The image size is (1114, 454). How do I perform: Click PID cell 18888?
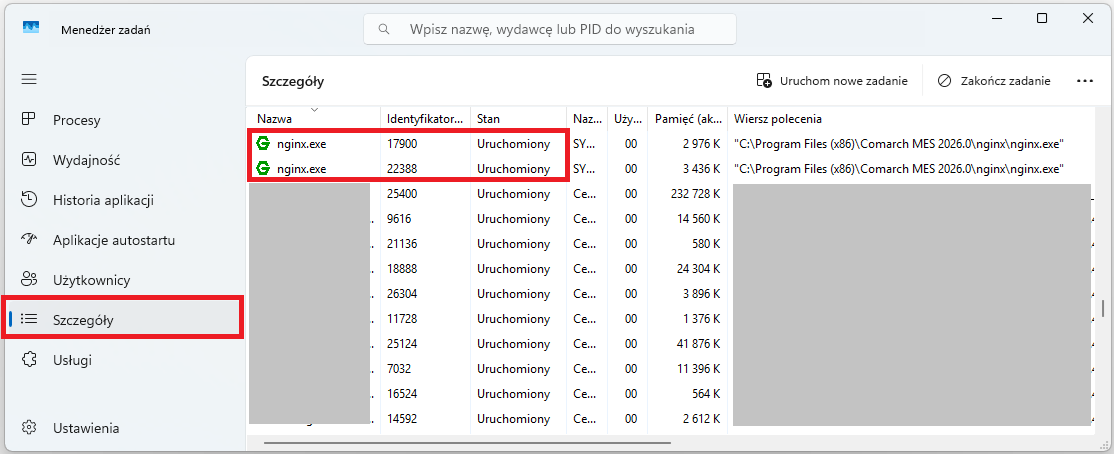[402, 269]
